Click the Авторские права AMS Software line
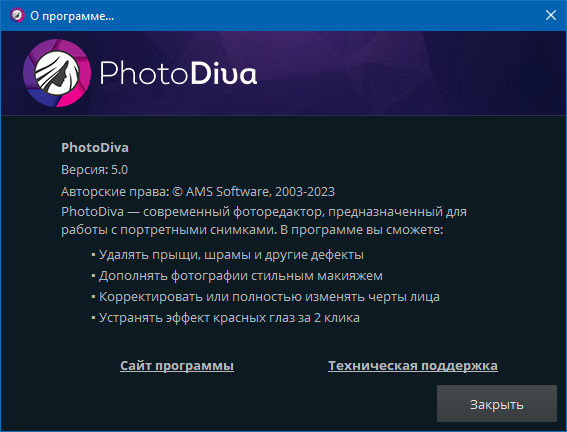This screenshot has width=567, height=432. pyautogui.click(x=198, y=192)
